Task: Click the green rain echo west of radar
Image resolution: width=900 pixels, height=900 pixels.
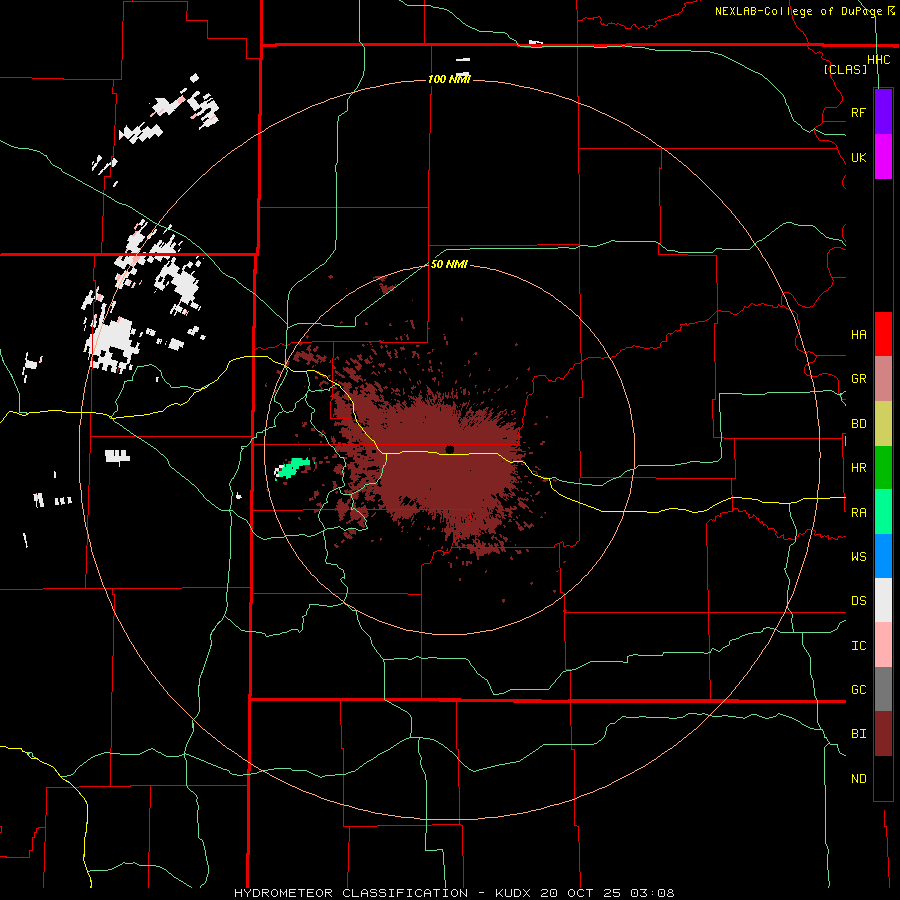Action: [x=293, y=467]
